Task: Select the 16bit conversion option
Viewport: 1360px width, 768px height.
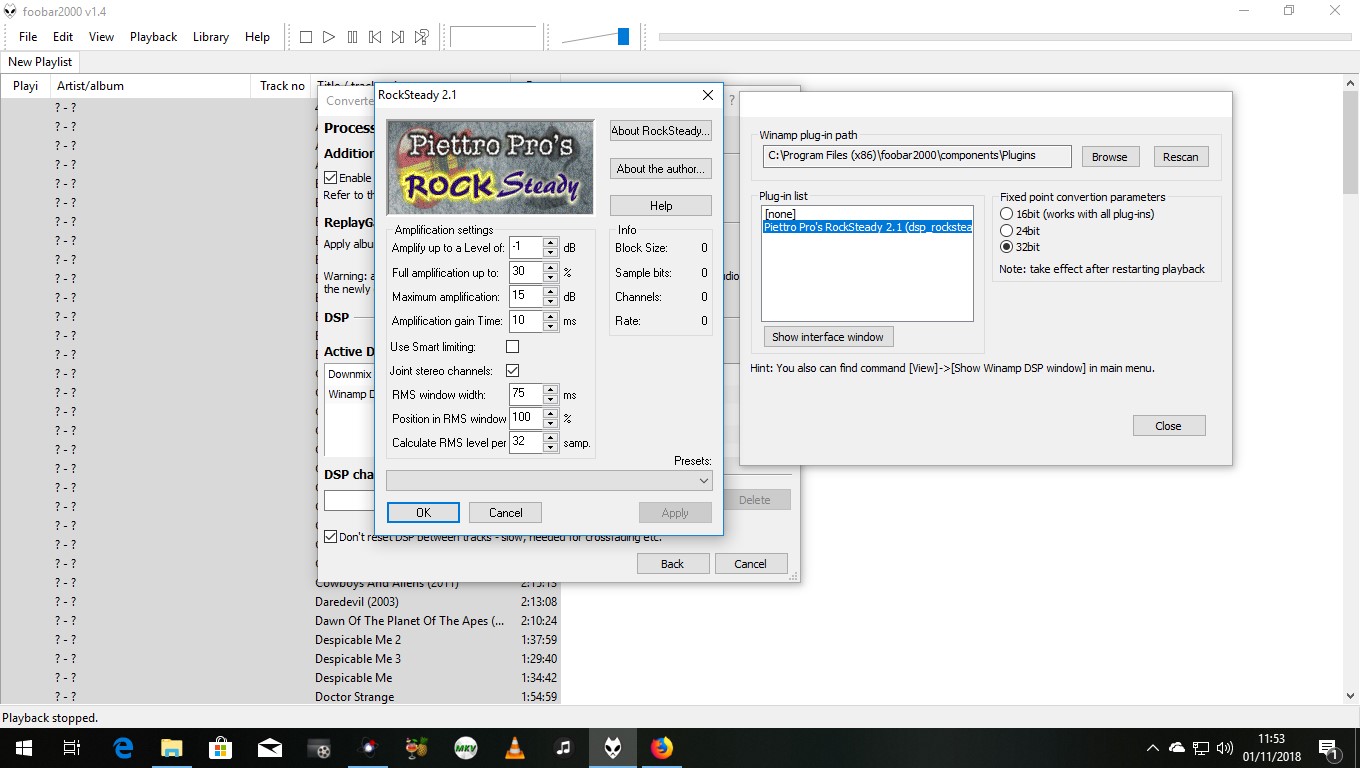Action: pos(1007,214)
